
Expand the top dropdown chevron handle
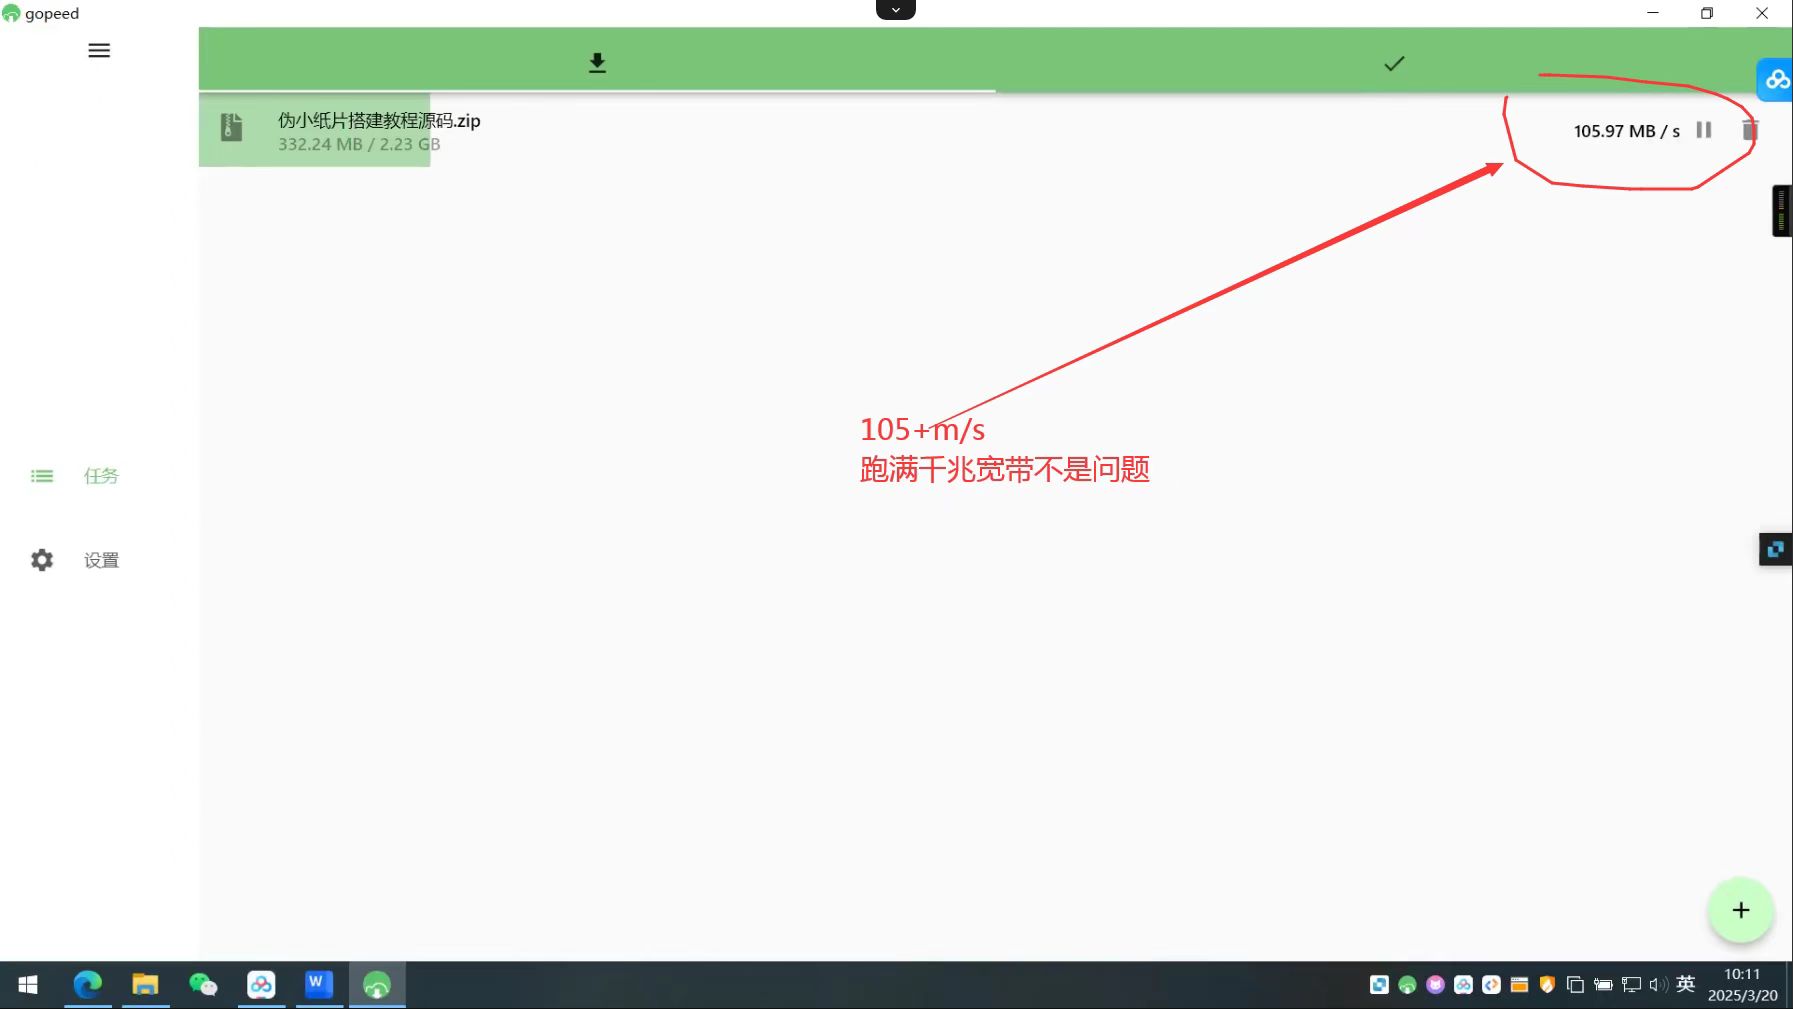coord(896,10)
